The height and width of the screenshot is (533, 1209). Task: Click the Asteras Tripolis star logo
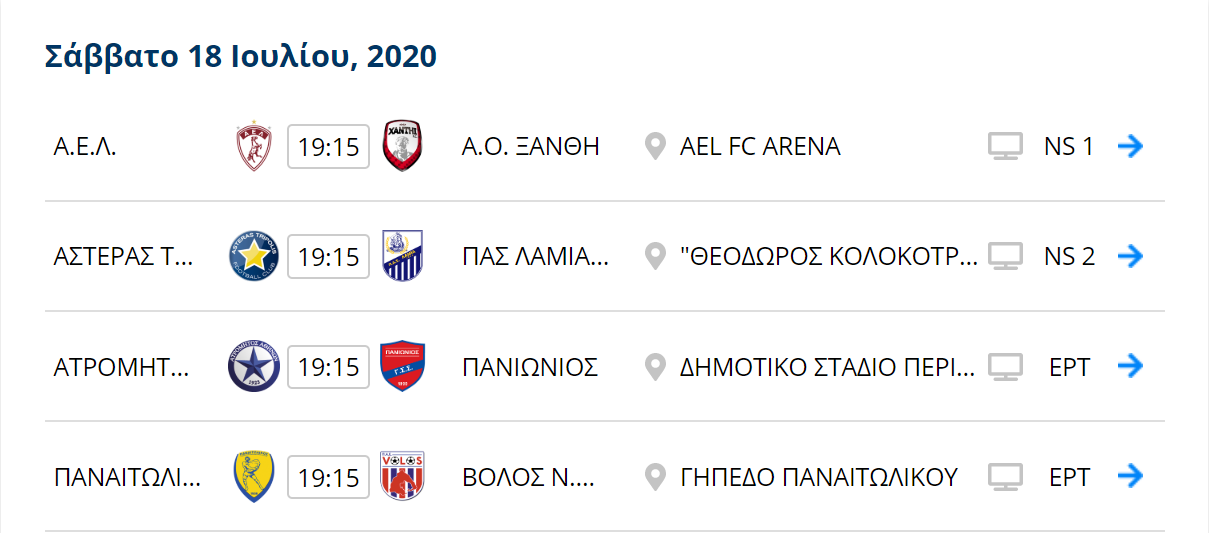tap(254, 257)
